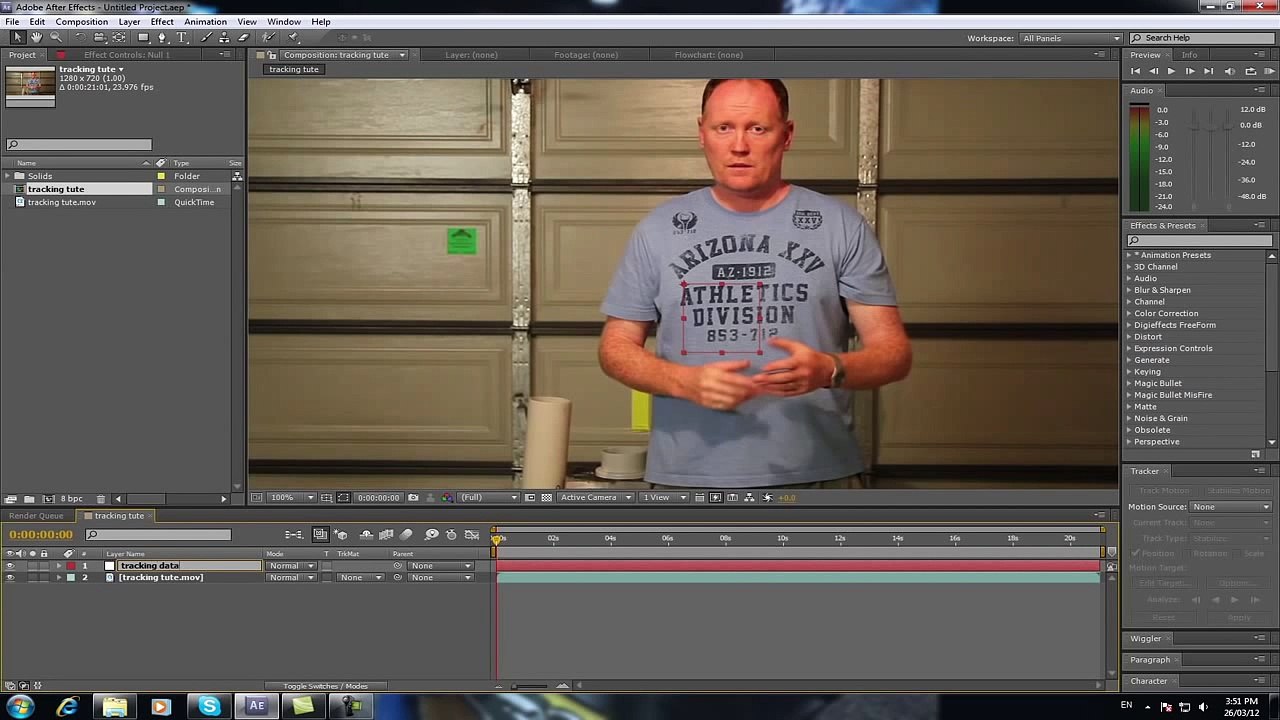Select the Hand tool
The image size is (1280, 720).
(x=36, y=37)
